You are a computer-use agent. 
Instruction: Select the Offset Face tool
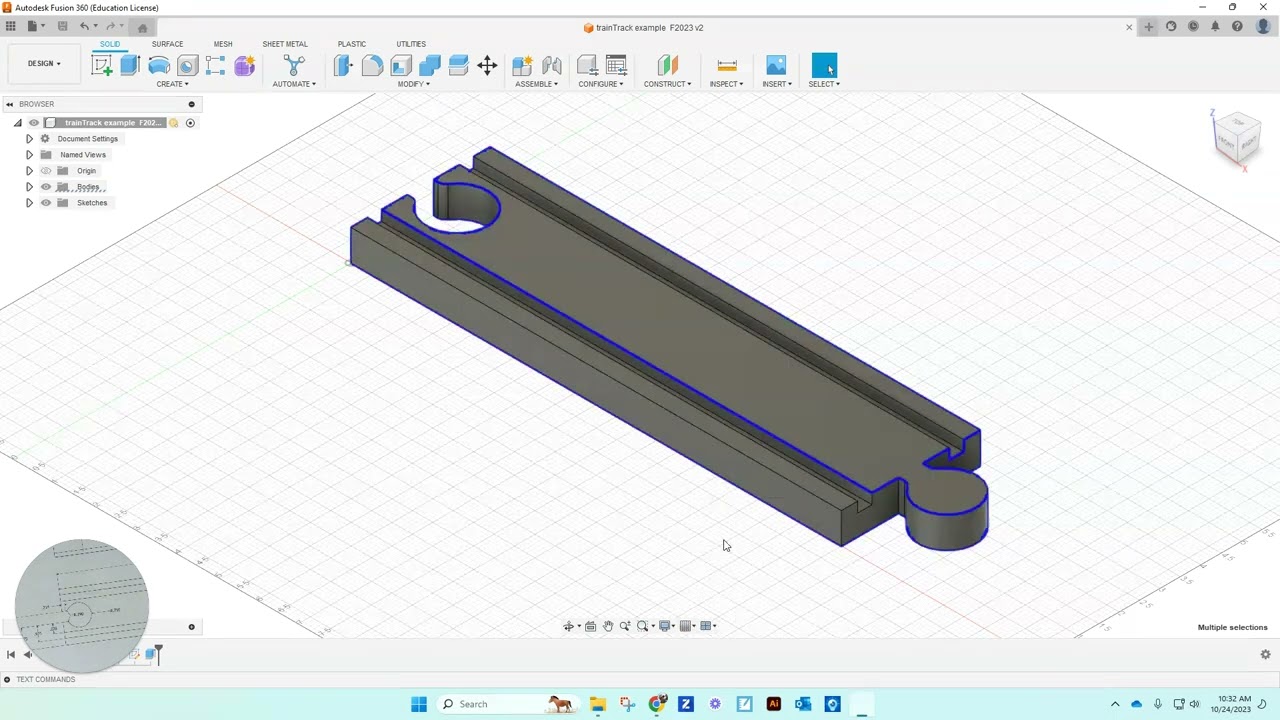coord(459,66)
